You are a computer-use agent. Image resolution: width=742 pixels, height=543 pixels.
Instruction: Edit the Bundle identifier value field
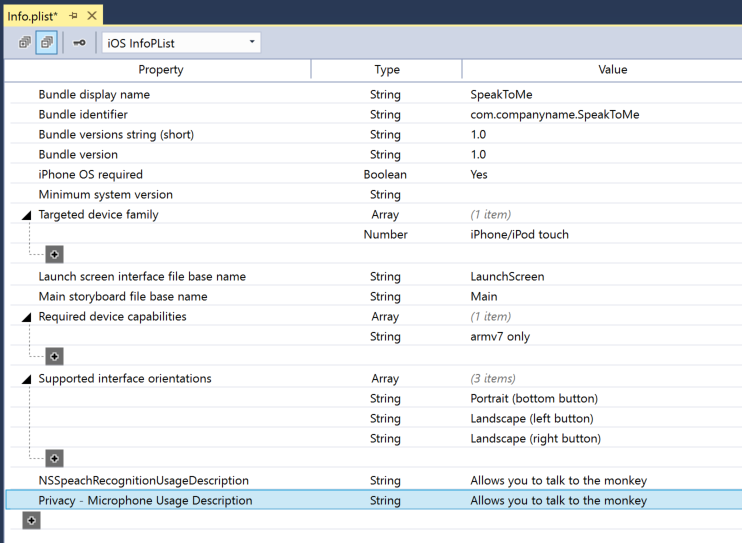(x=555, y=115)
